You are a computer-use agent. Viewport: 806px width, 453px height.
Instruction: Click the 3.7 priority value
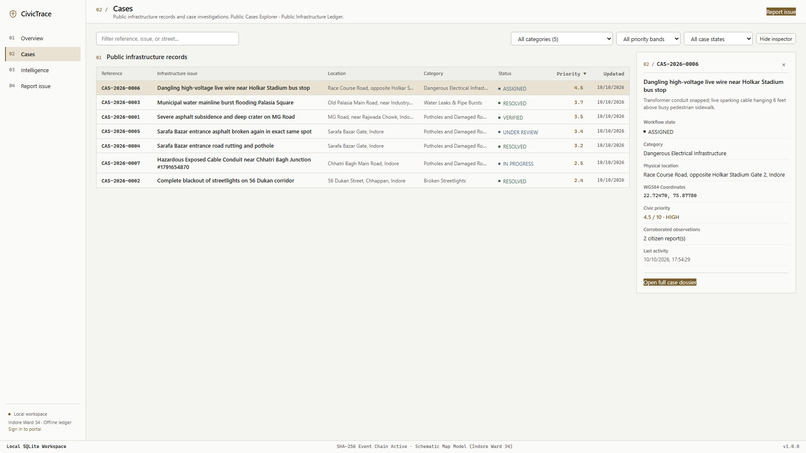pyautogui.click(x=578, y=102)
